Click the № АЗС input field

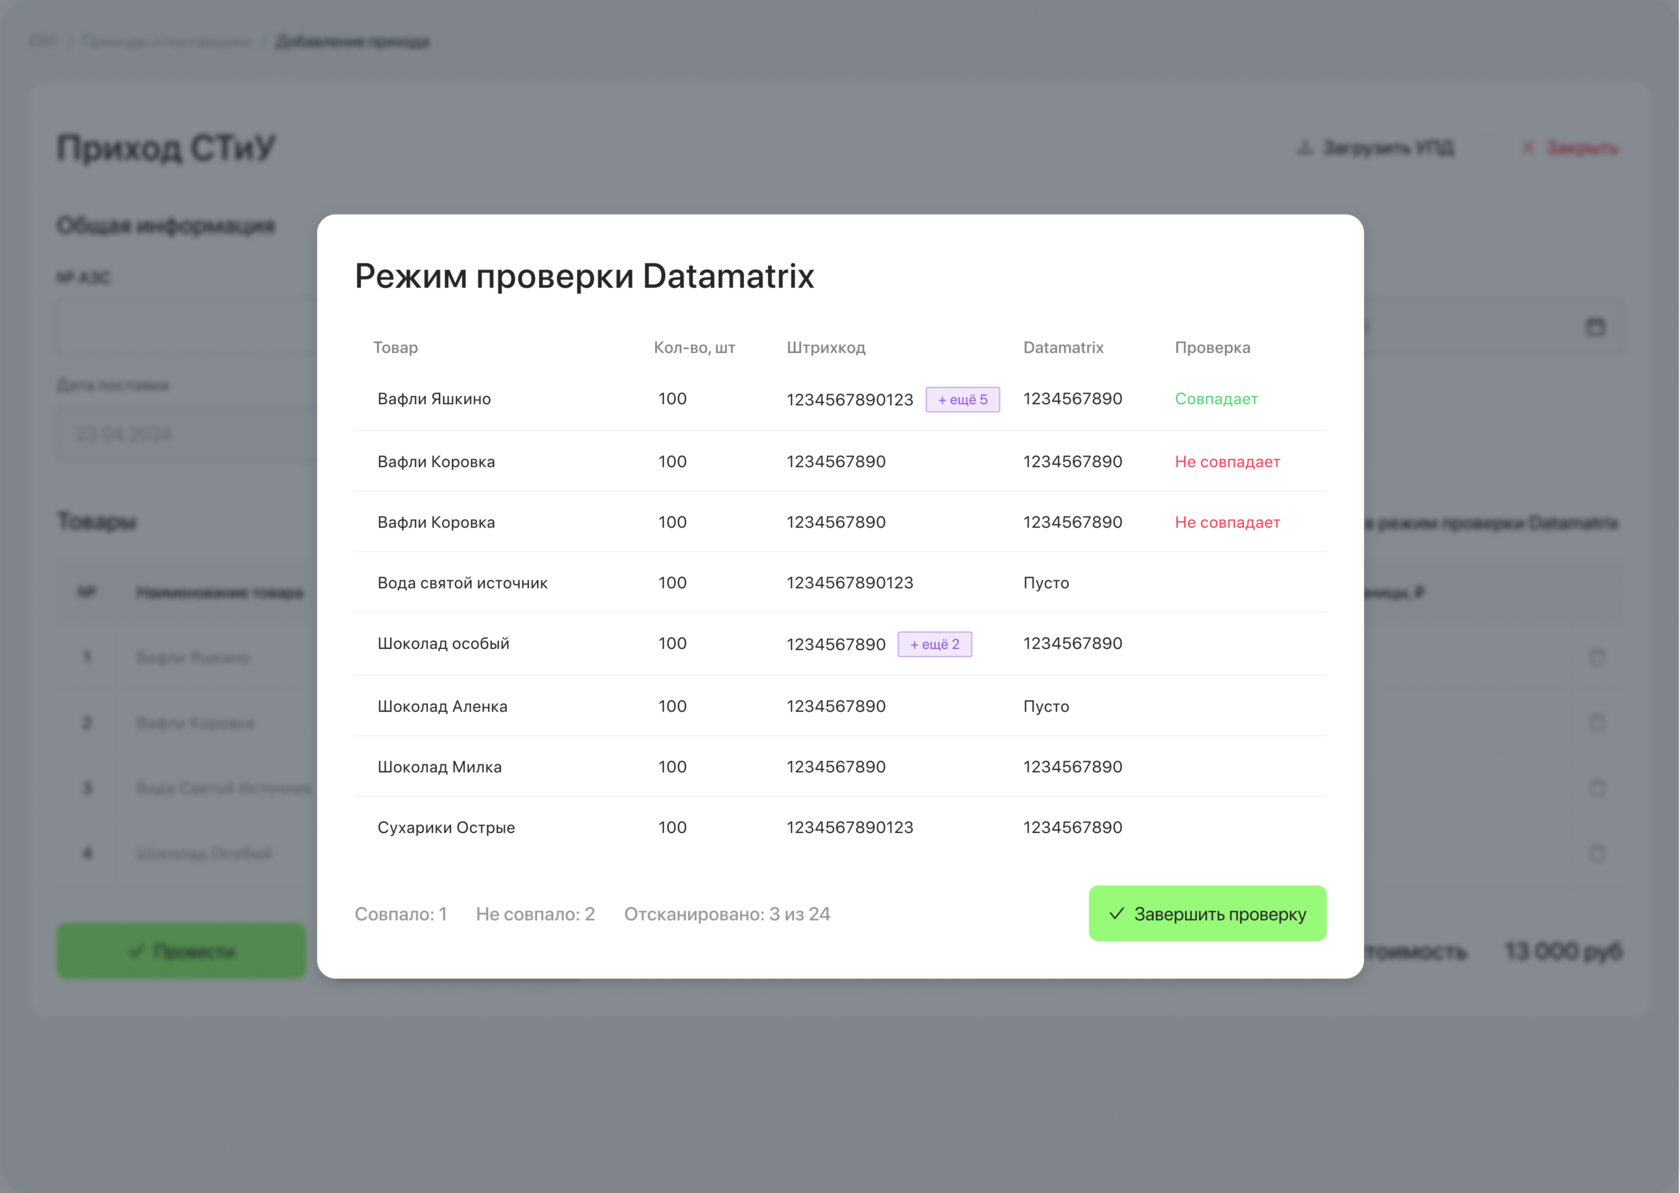pos(186,326)
